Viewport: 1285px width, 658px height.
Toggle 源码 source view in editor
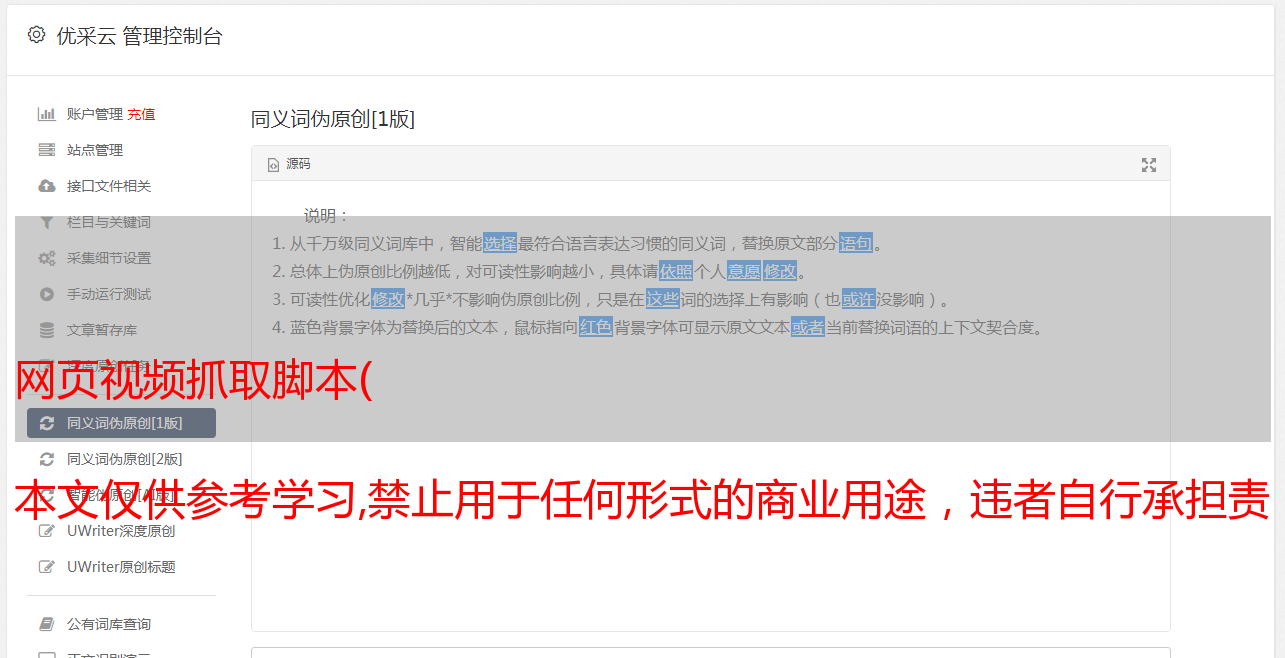(x=289, y=164)
